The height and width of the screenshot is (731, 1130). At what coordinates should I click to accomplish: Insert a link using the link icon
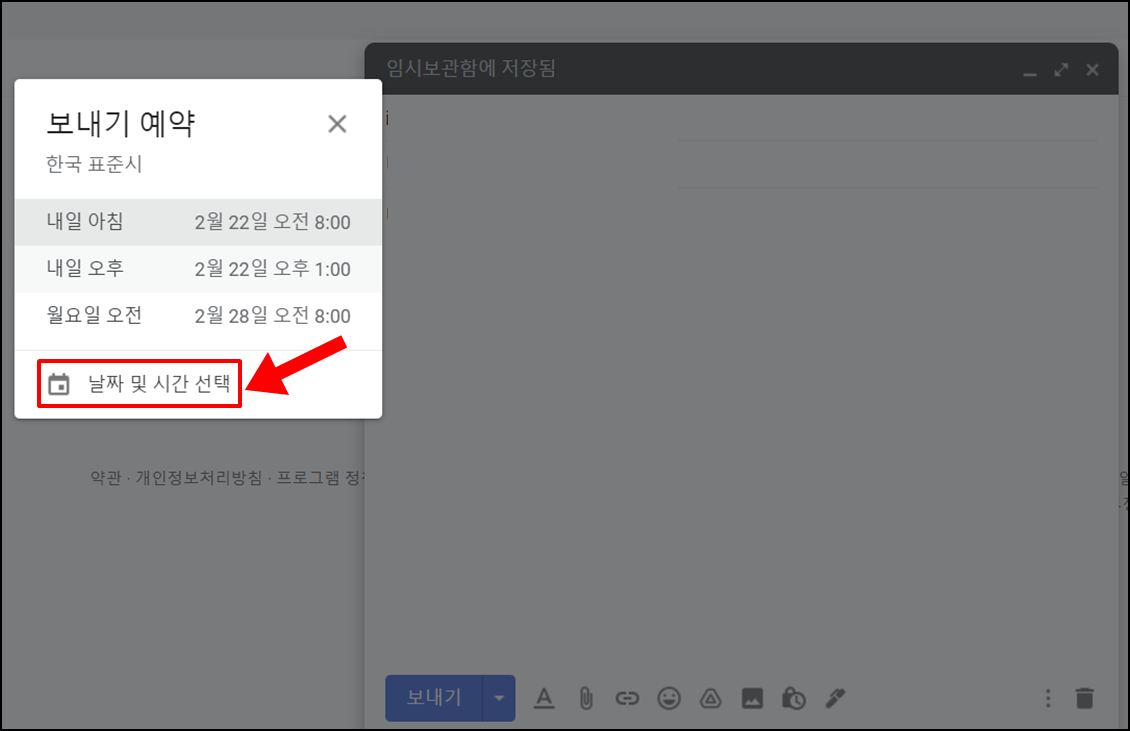coord(627,698)
